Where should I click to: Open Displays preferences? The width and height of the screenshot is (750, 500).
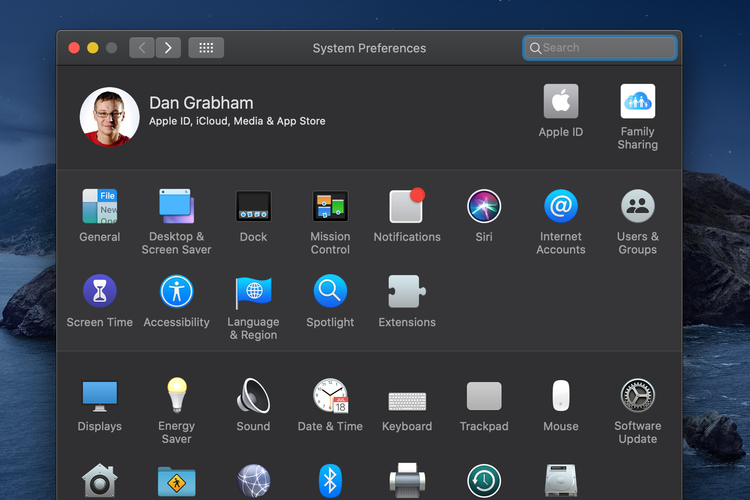(x=99, y=396)
